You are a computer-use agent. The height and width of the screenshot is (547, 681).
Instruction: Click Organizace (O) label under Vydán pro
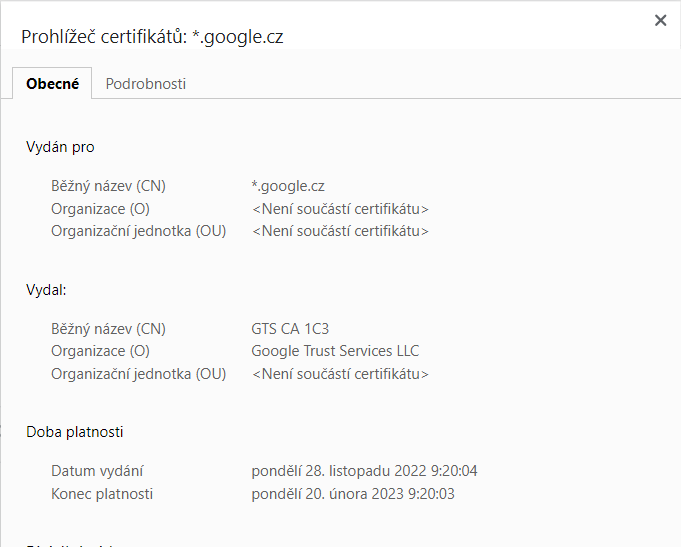[x=100, y=209]
